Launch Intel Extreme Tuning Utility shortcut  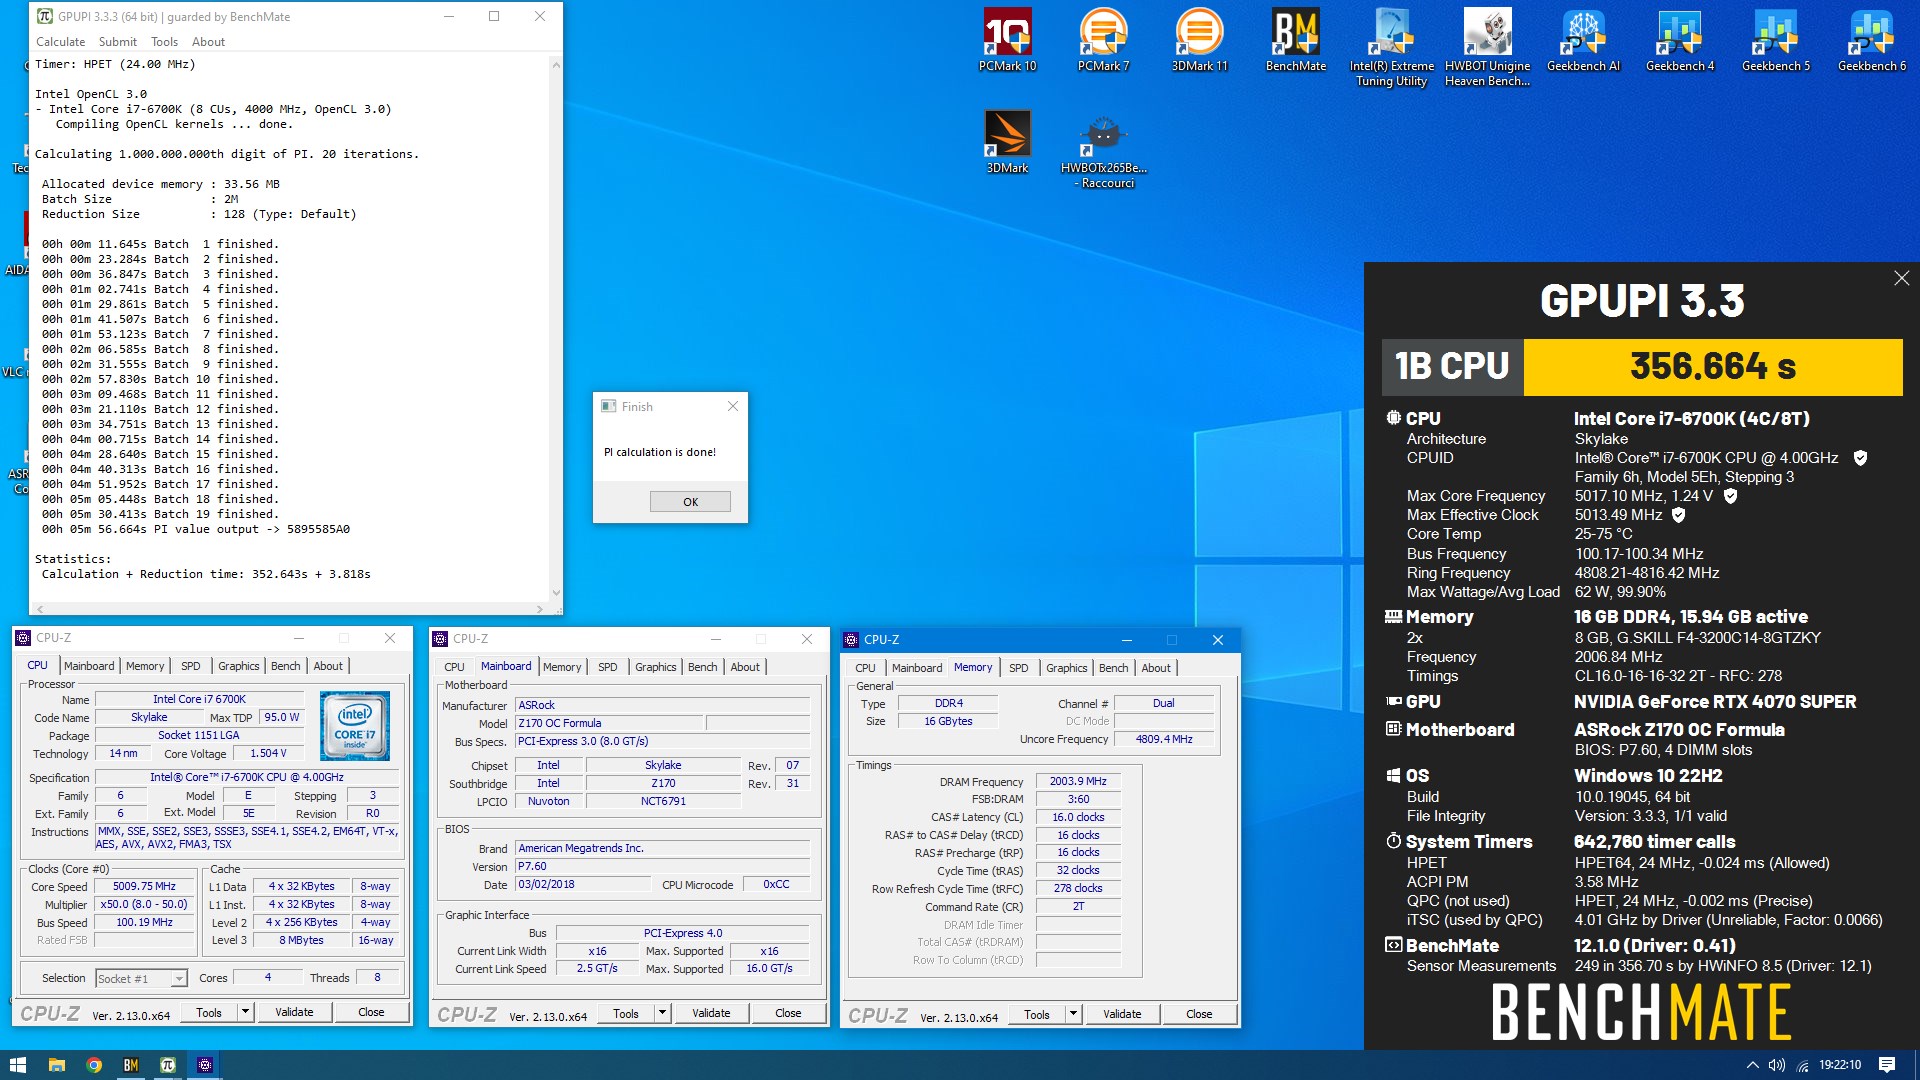click(x=1391, y=47)
